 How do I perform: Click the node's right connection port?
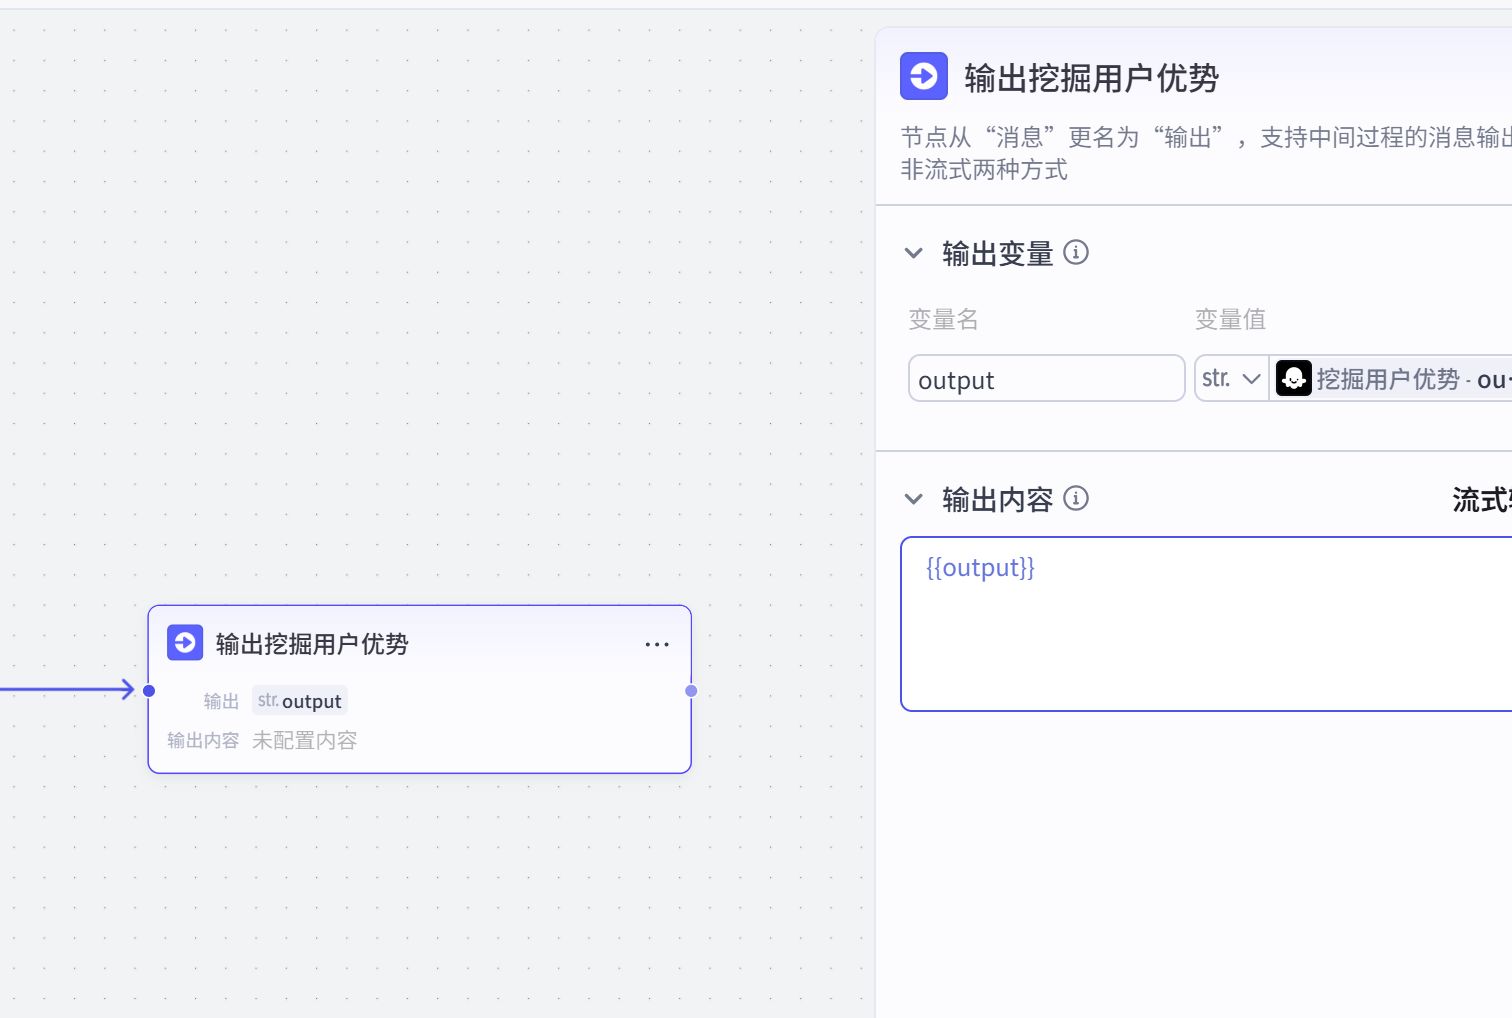coord(690,690)
